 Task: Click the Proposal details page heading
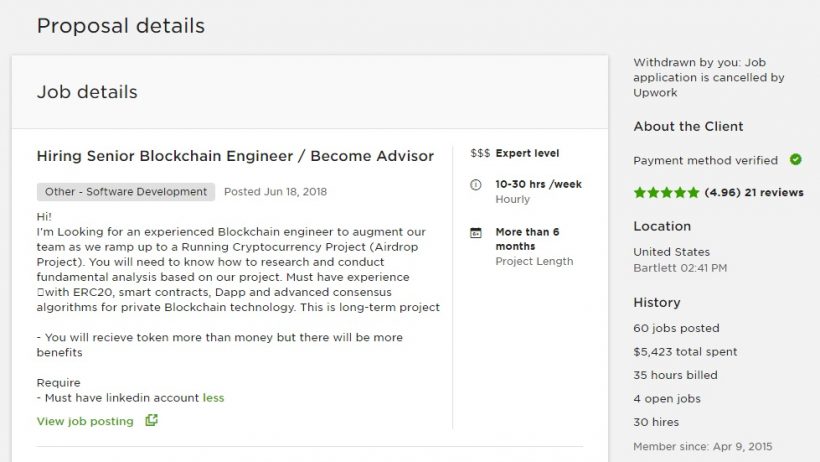(x=121, y=26)
